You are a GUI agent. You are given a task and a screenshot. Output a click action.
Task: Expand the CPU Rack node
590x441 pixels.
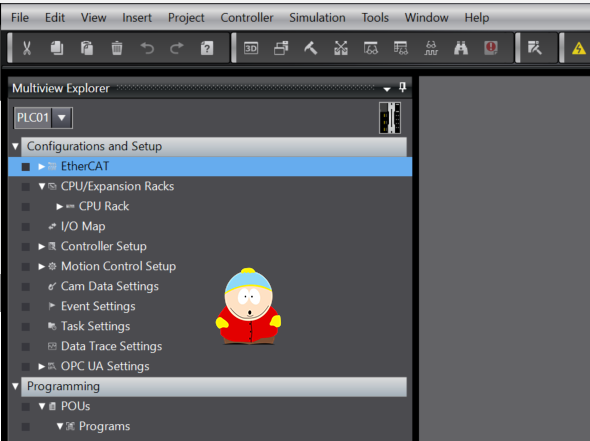[59, 206]
